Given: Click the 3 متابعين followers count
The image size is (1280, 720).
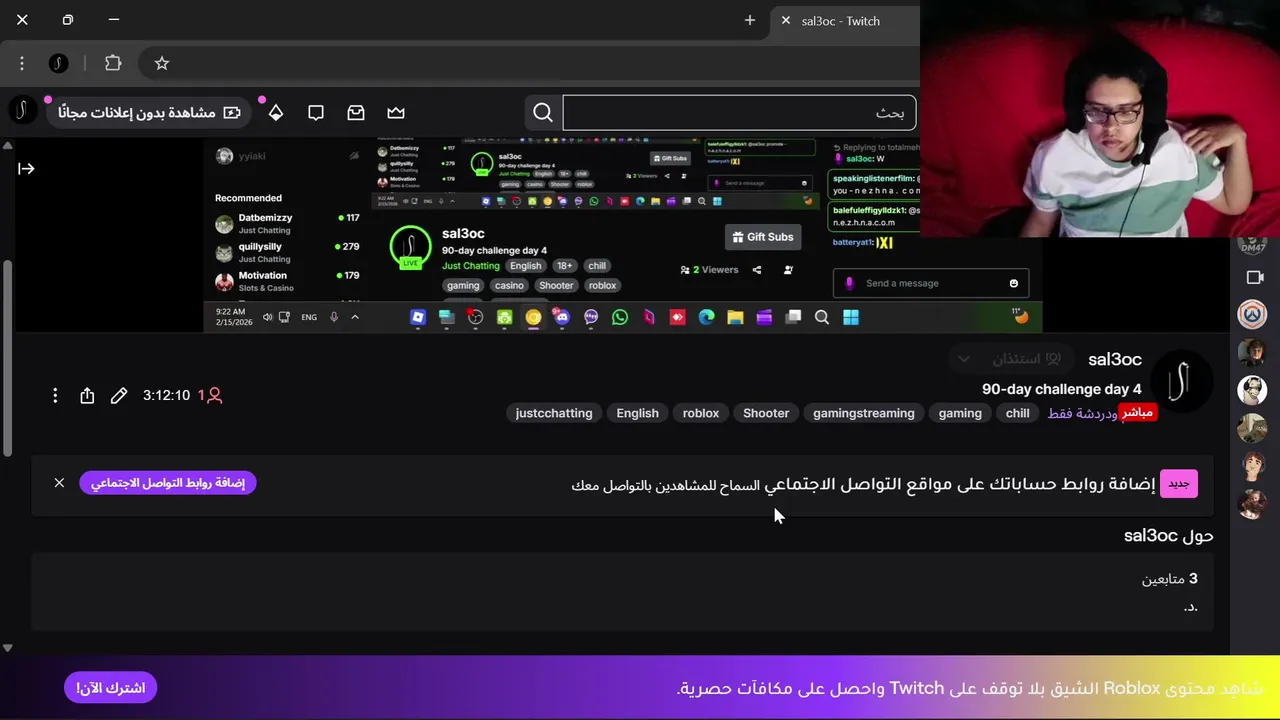Looking at the screenshot, I should click(x=1170, y=579).
